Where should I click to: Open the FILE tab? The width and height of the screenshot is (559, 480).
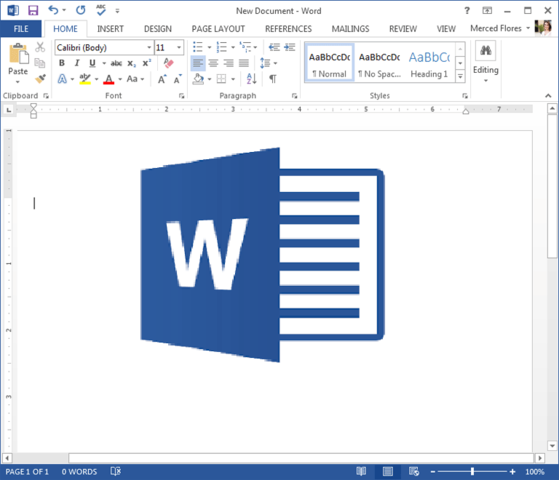(21, 29)
